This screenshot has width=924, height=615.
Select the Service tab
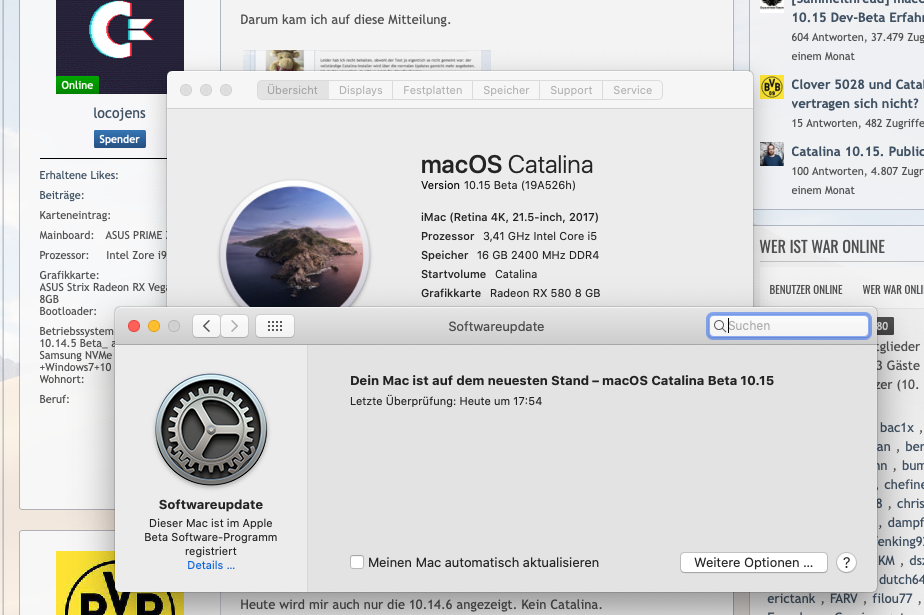pyautogui.click(x=632, y=90)
